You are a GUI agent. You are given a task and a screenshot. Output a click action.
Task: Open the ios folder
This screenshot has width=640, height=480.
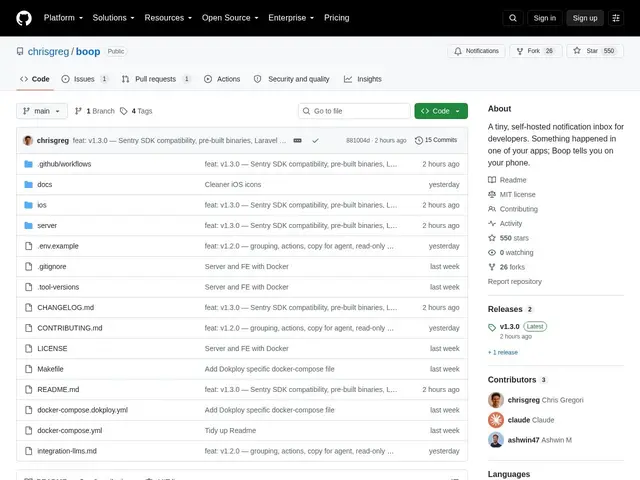click(x=42, y=205)
